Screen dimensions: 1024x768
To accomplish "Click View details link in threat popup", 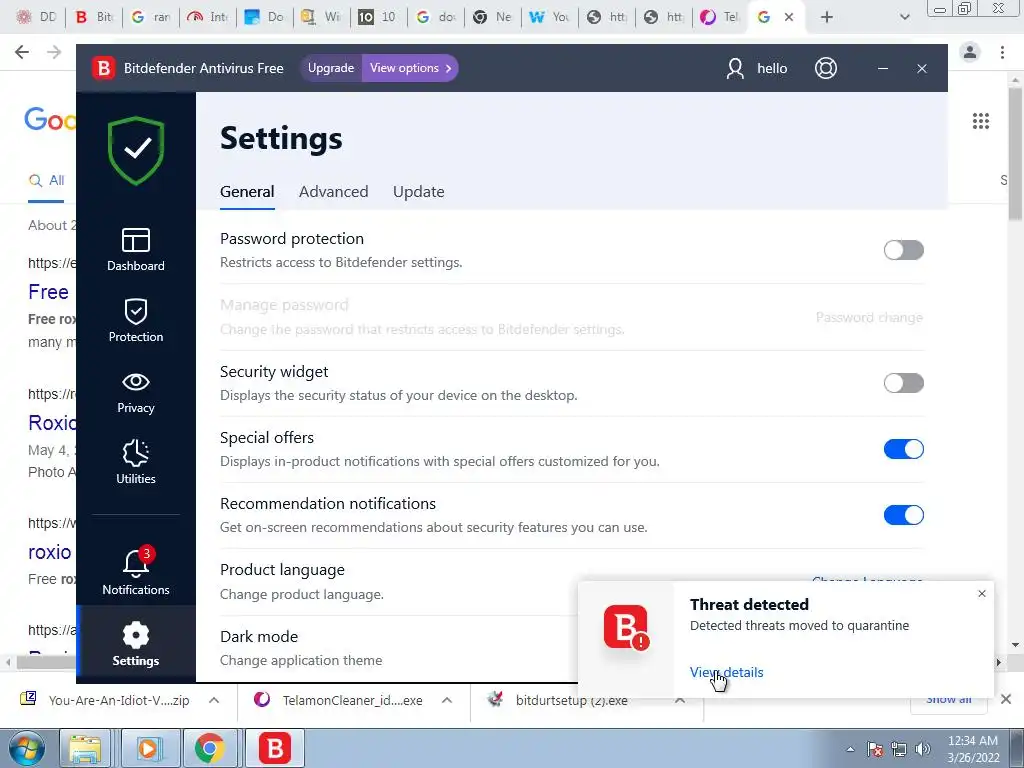I will click(726, 672).
